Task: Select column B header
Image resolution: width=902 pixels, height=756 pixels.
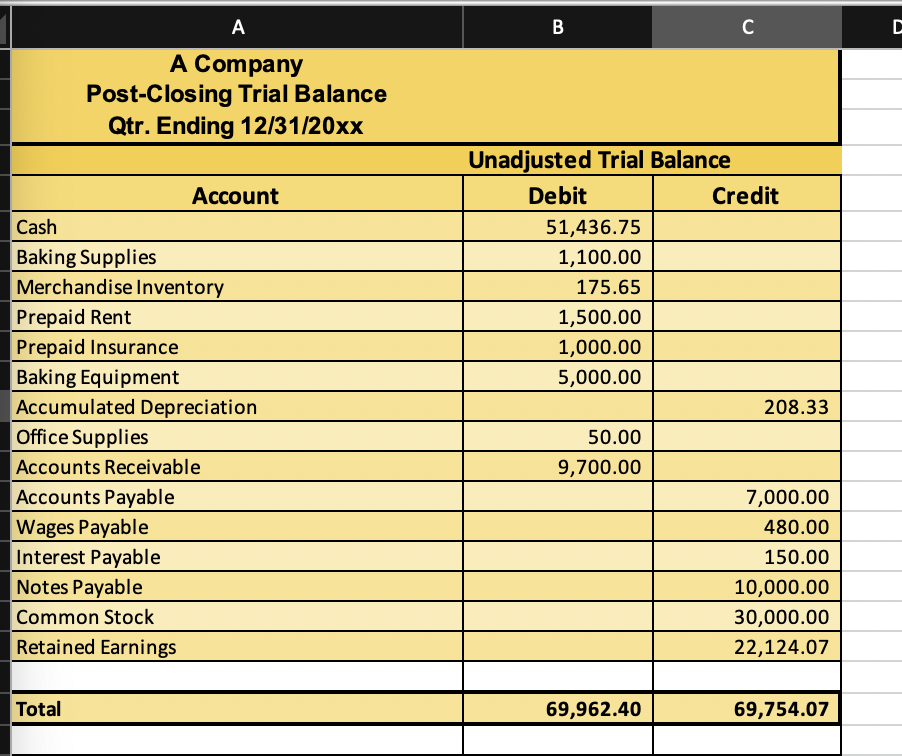Action: [x=556, y=26]
